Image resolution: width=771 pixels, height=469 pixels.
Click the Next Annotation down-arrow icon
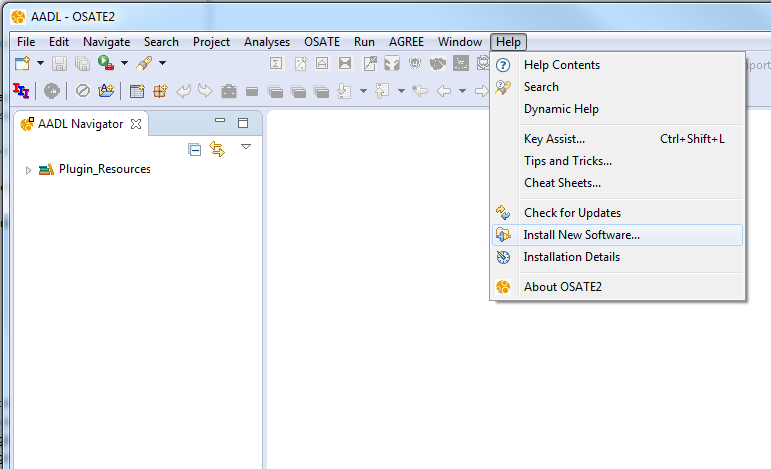coord(344,91)
